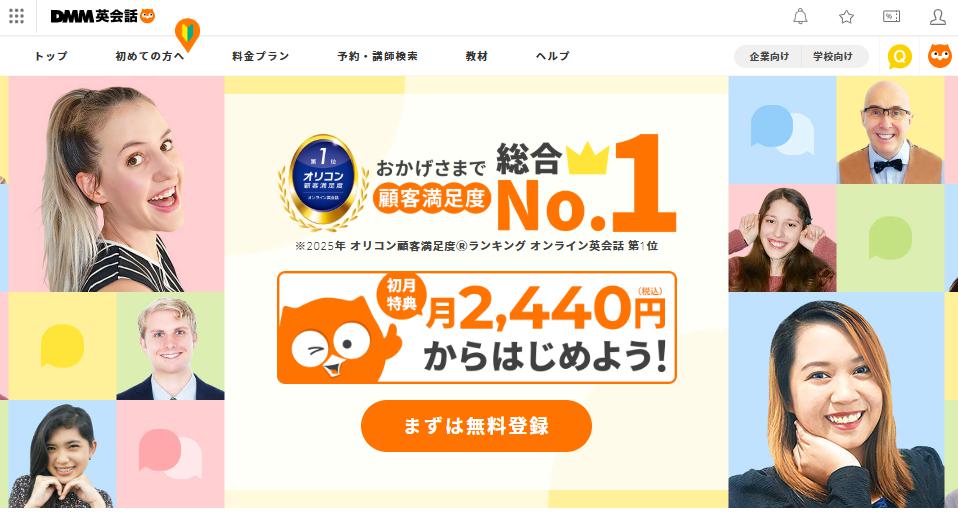Click the beginner leaf mark icon
The image size is (958, 523).
[x=187, y=34]
